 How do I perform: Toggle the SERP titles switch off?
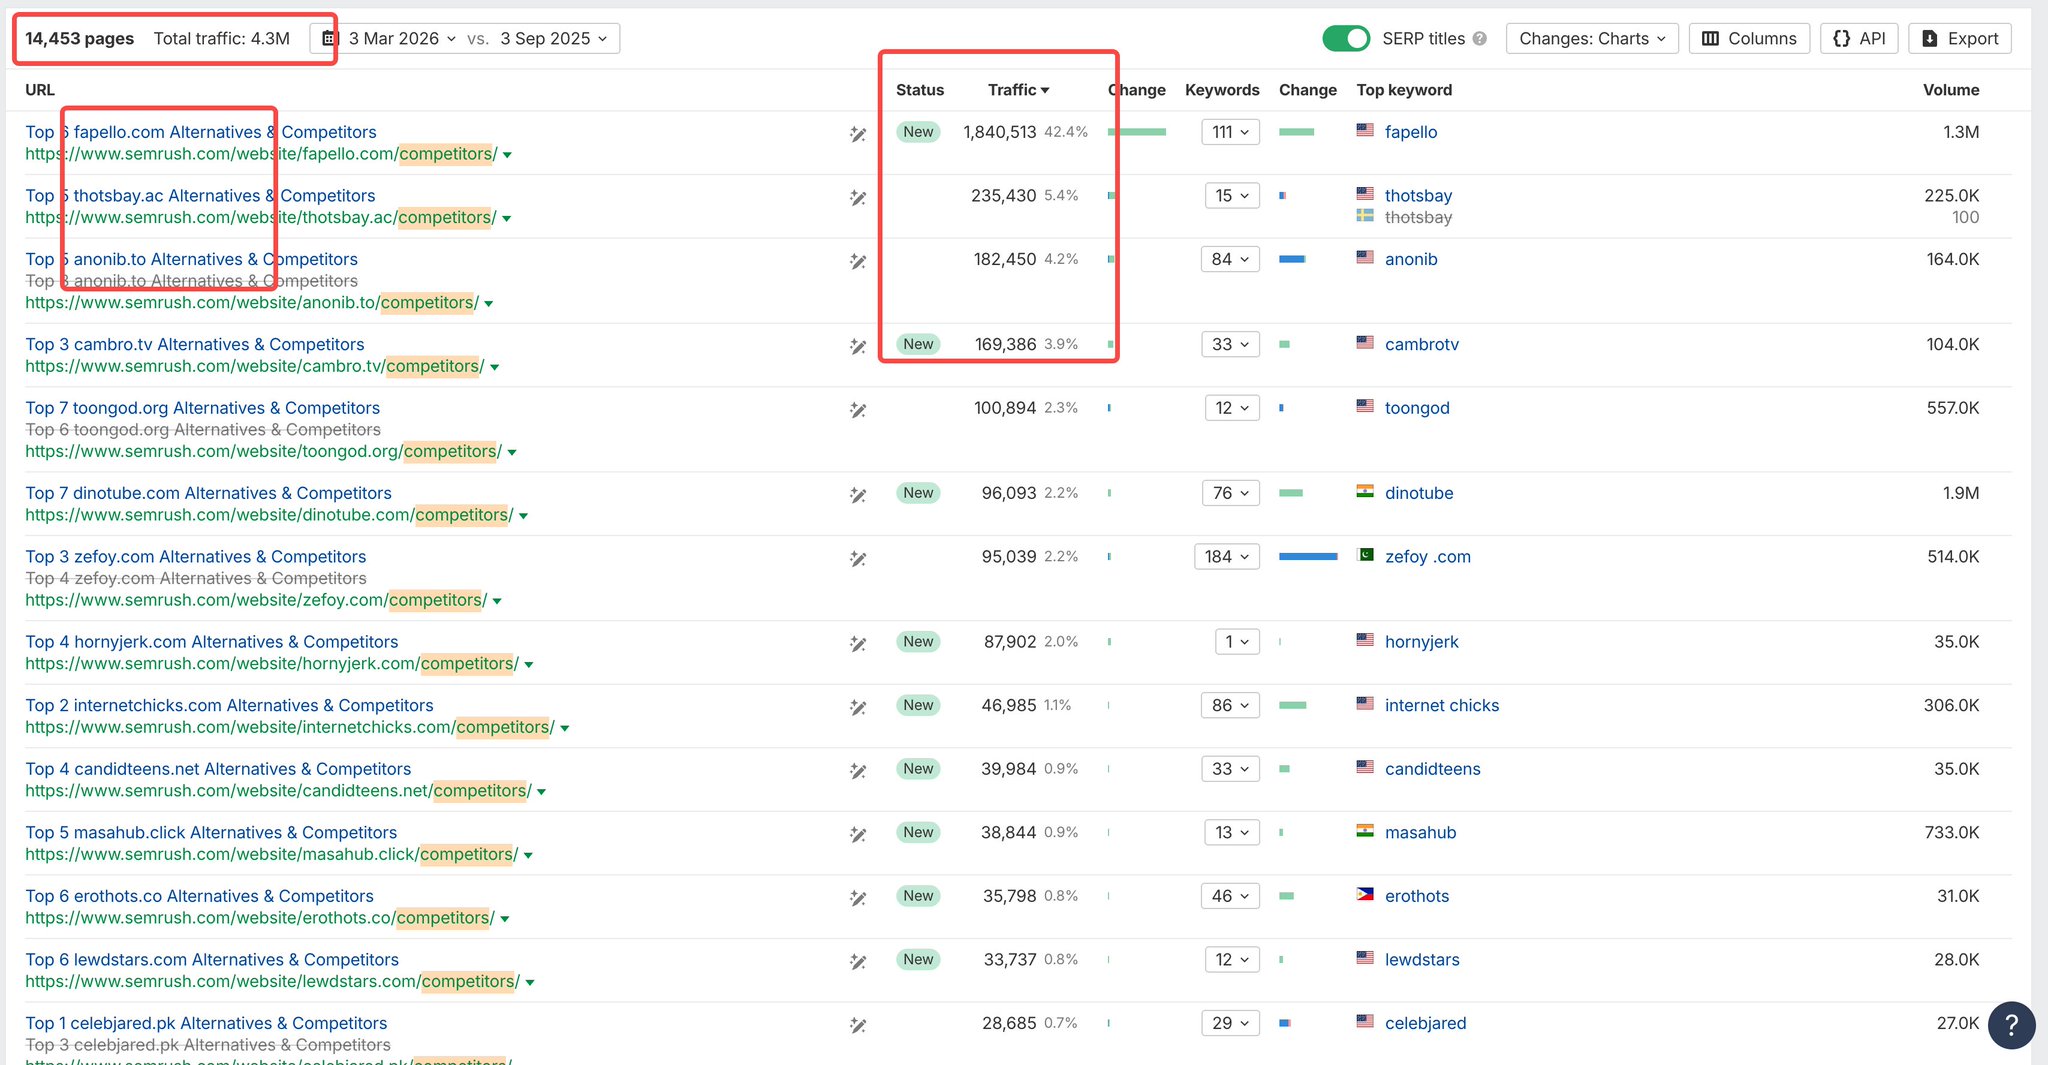(x=1346, y=39)
